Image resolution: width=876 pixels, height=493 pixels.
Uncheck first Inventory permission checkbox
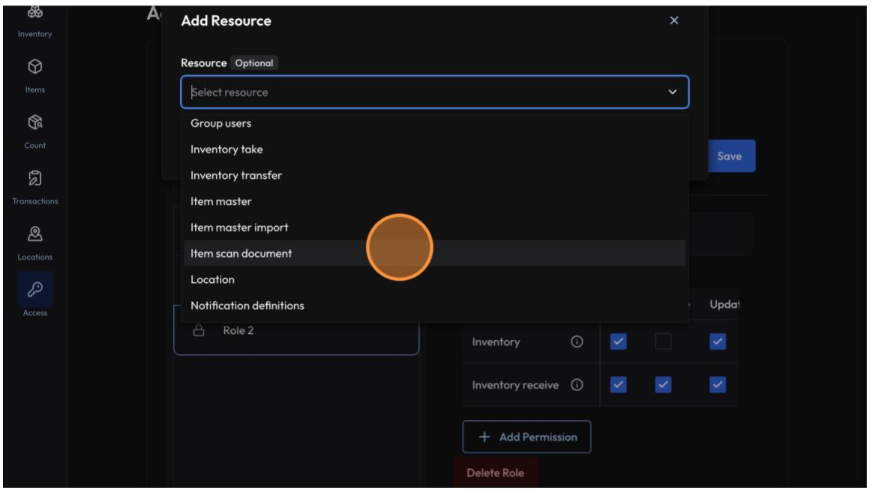click(618, 342)
